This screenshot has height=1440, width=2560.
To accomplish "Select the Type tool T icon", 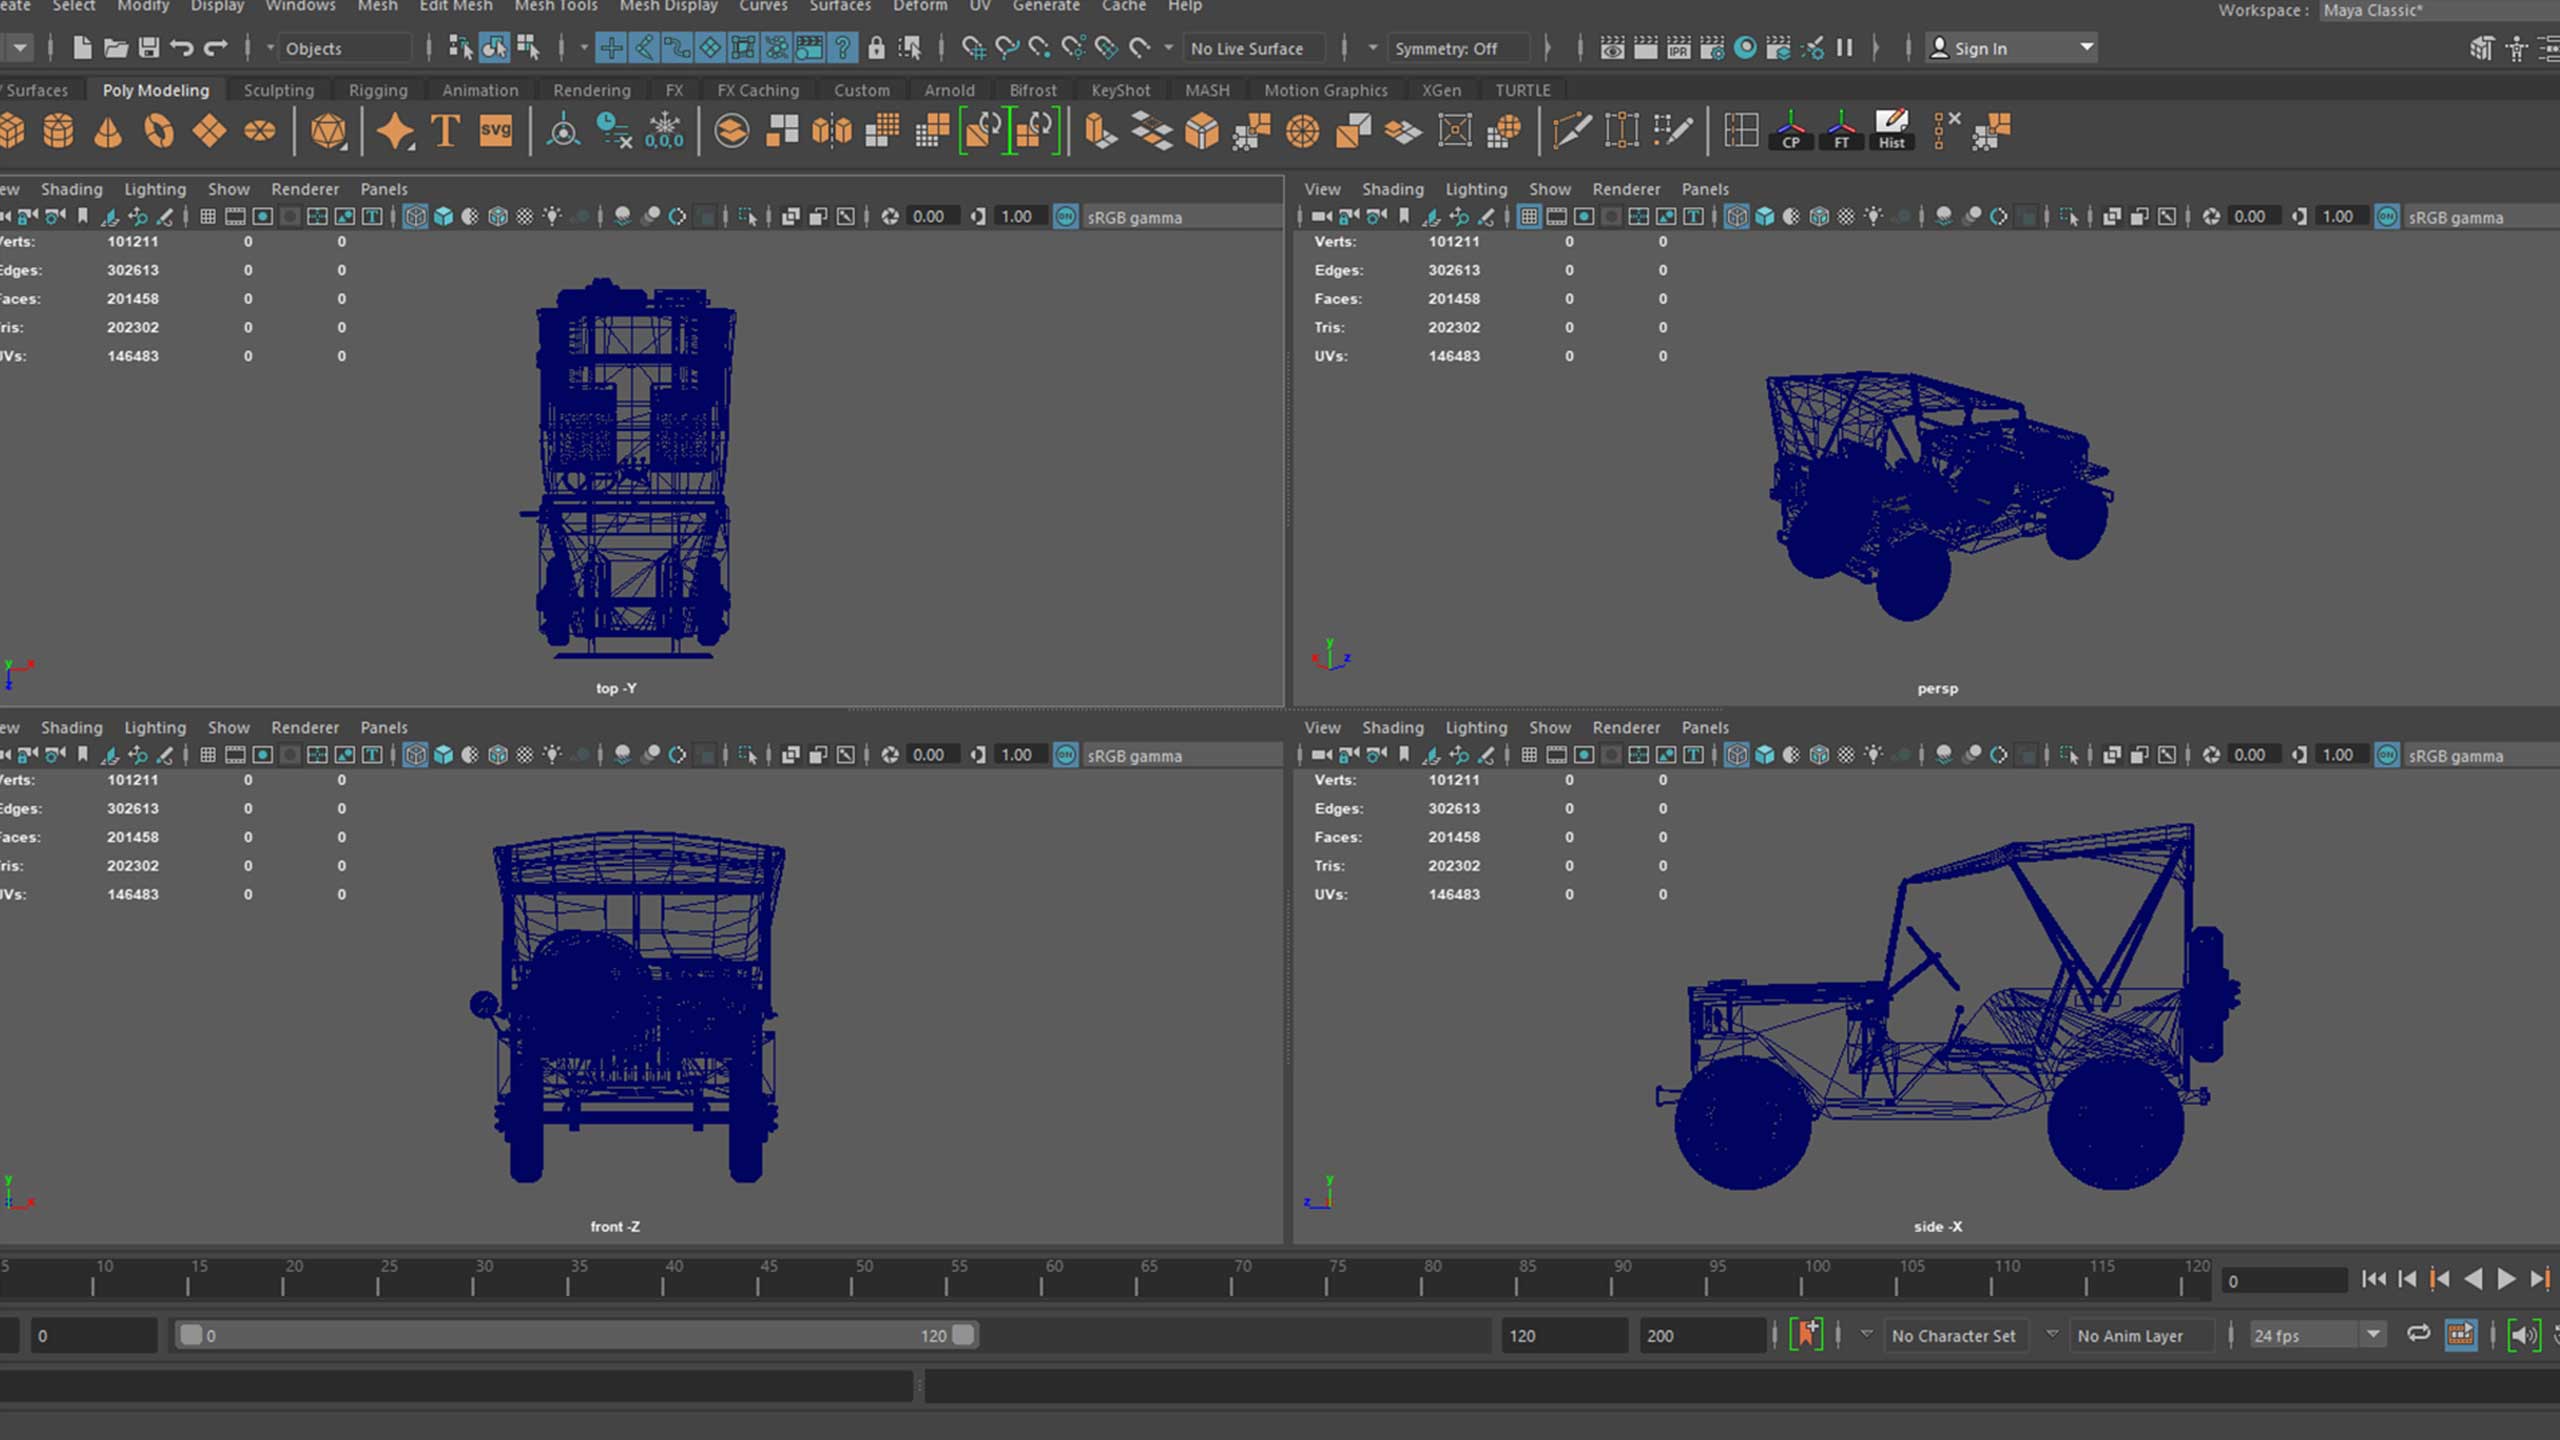I will coord(445,131).
